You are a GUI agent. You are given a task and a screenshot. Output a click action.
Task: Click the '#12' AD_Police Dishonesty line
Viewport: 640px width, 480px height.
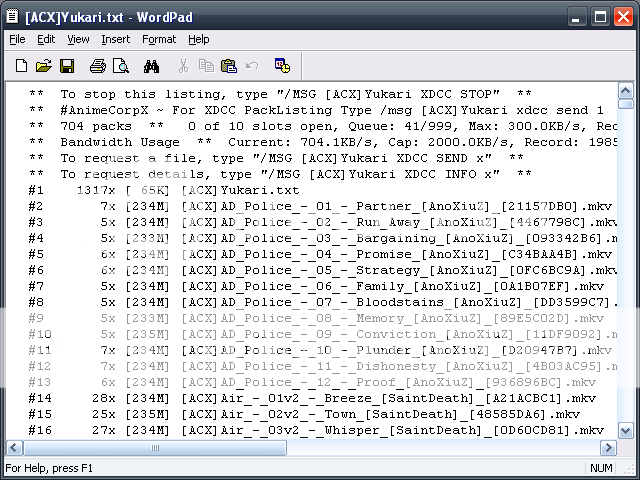pyautogui.click(x=322, y=366)
